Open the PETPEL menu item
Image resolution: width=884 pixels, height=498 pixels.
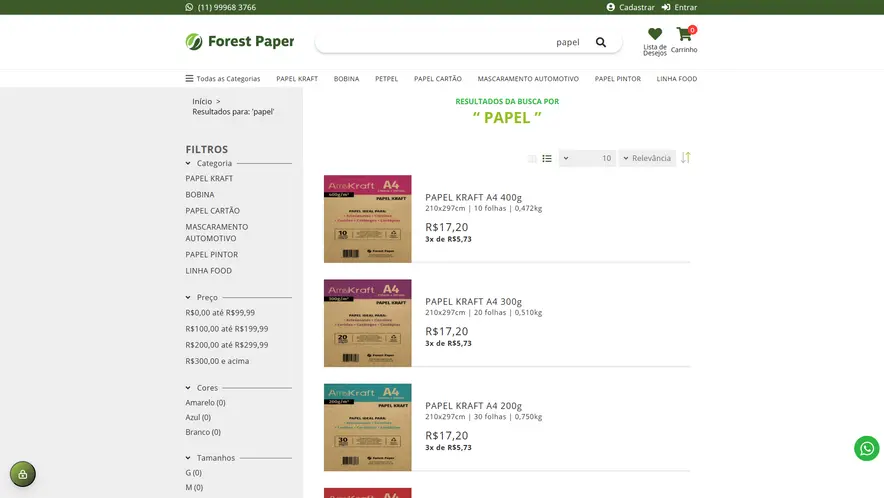pos(387,79)
